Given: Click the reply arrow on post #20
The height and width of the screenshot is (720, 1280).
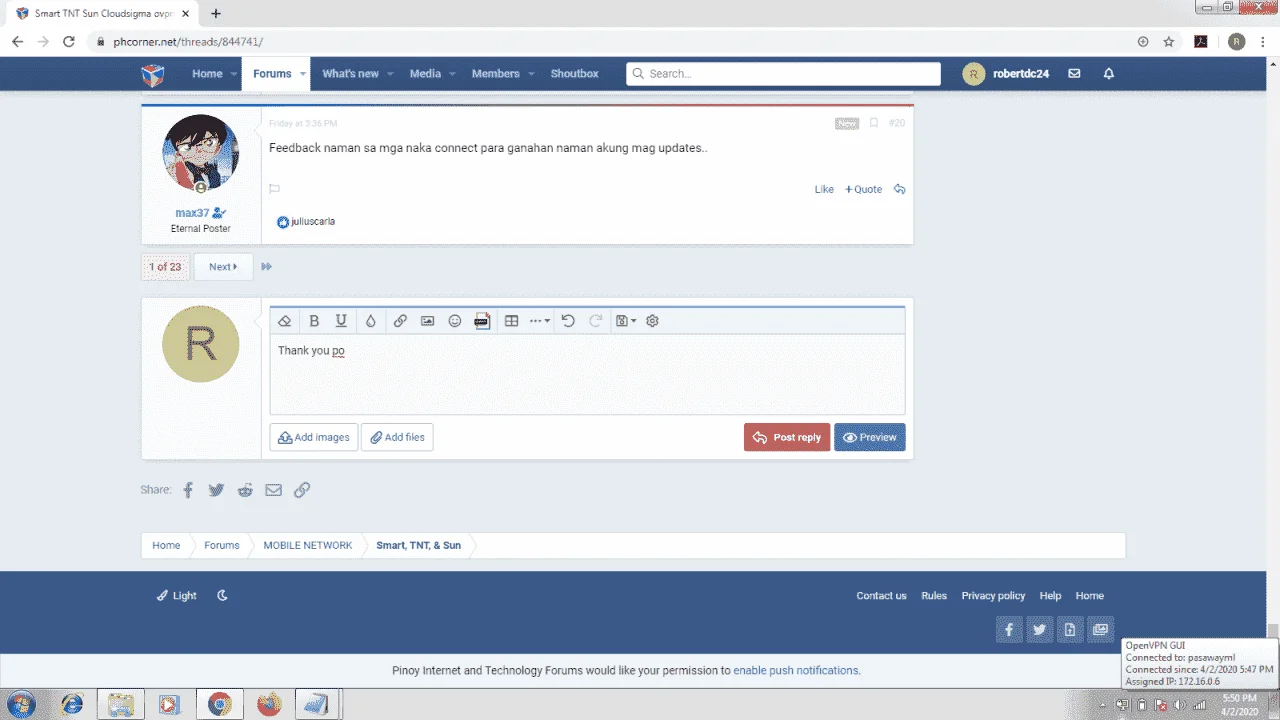Looking at the screenshot, I should (900, 189).
